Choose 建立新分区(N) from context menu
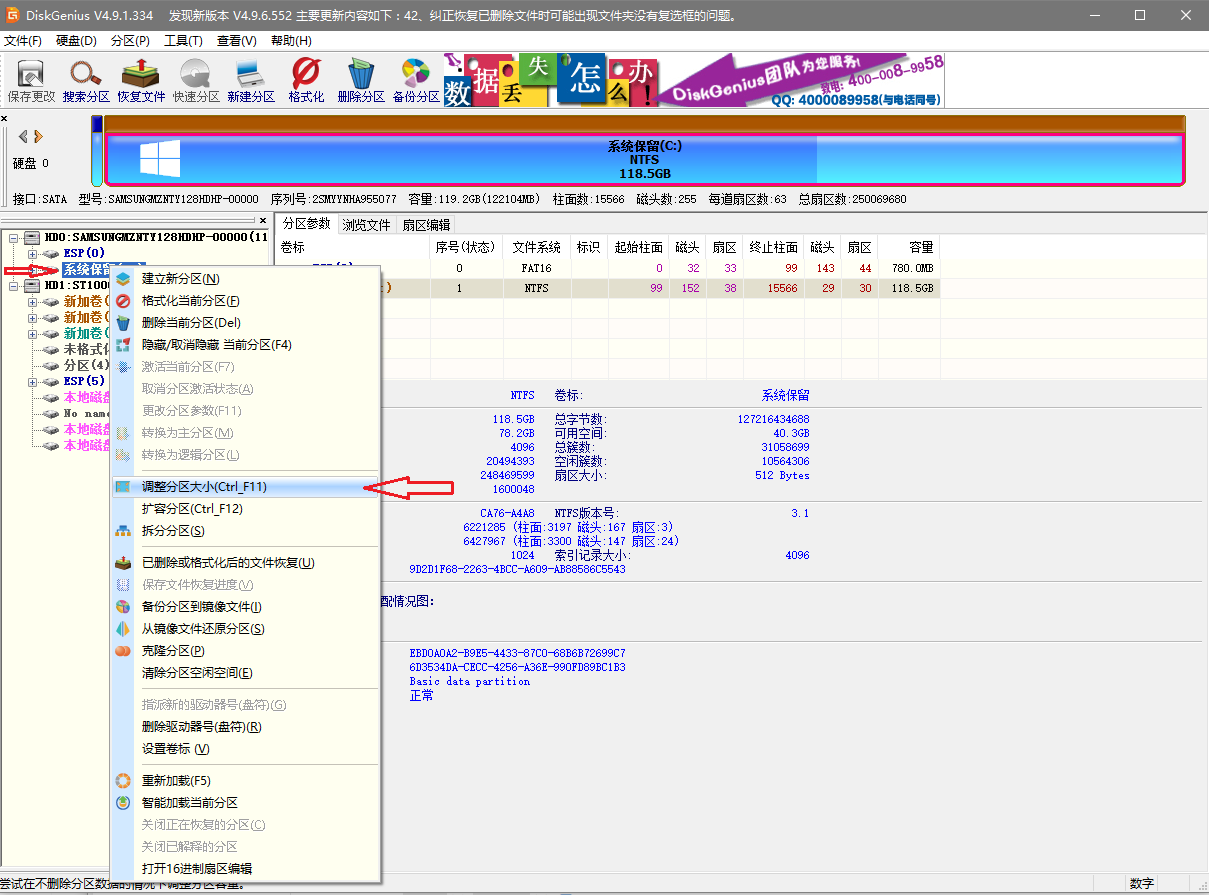This screenshot has width=1209, height=895. 246,278
